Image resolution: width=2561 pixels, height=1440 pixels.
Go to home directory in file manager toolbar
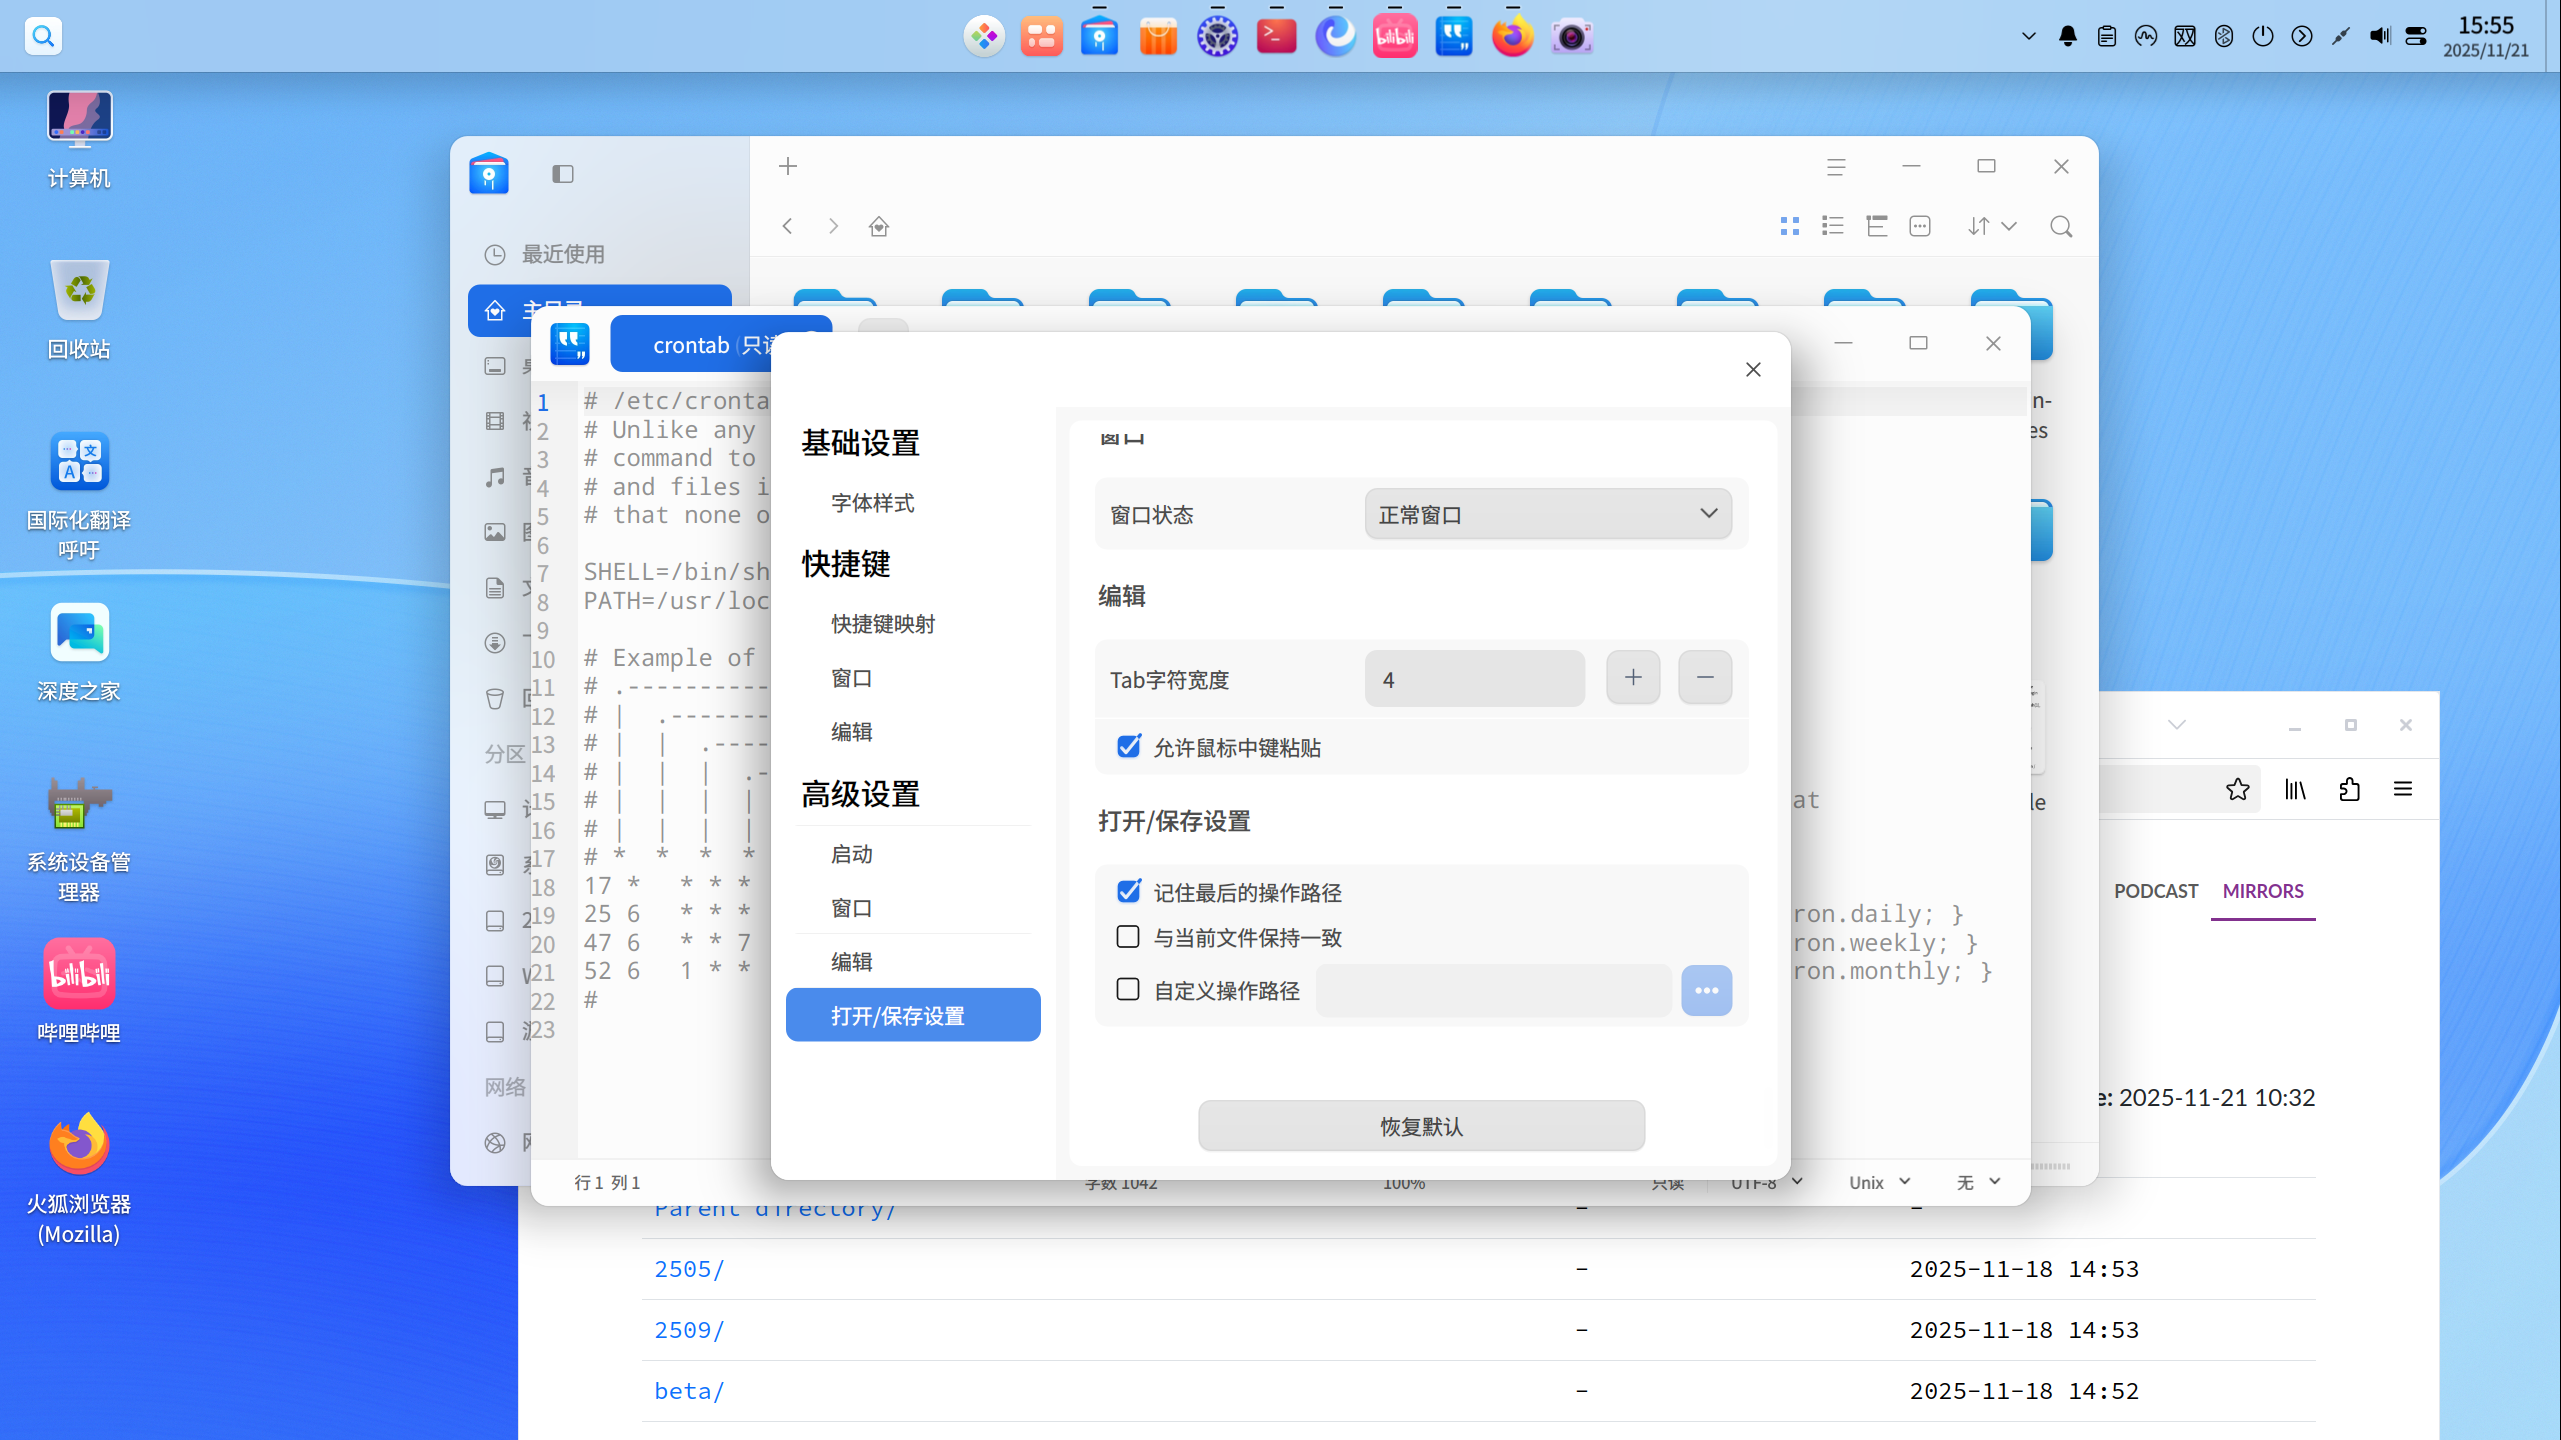879,227
